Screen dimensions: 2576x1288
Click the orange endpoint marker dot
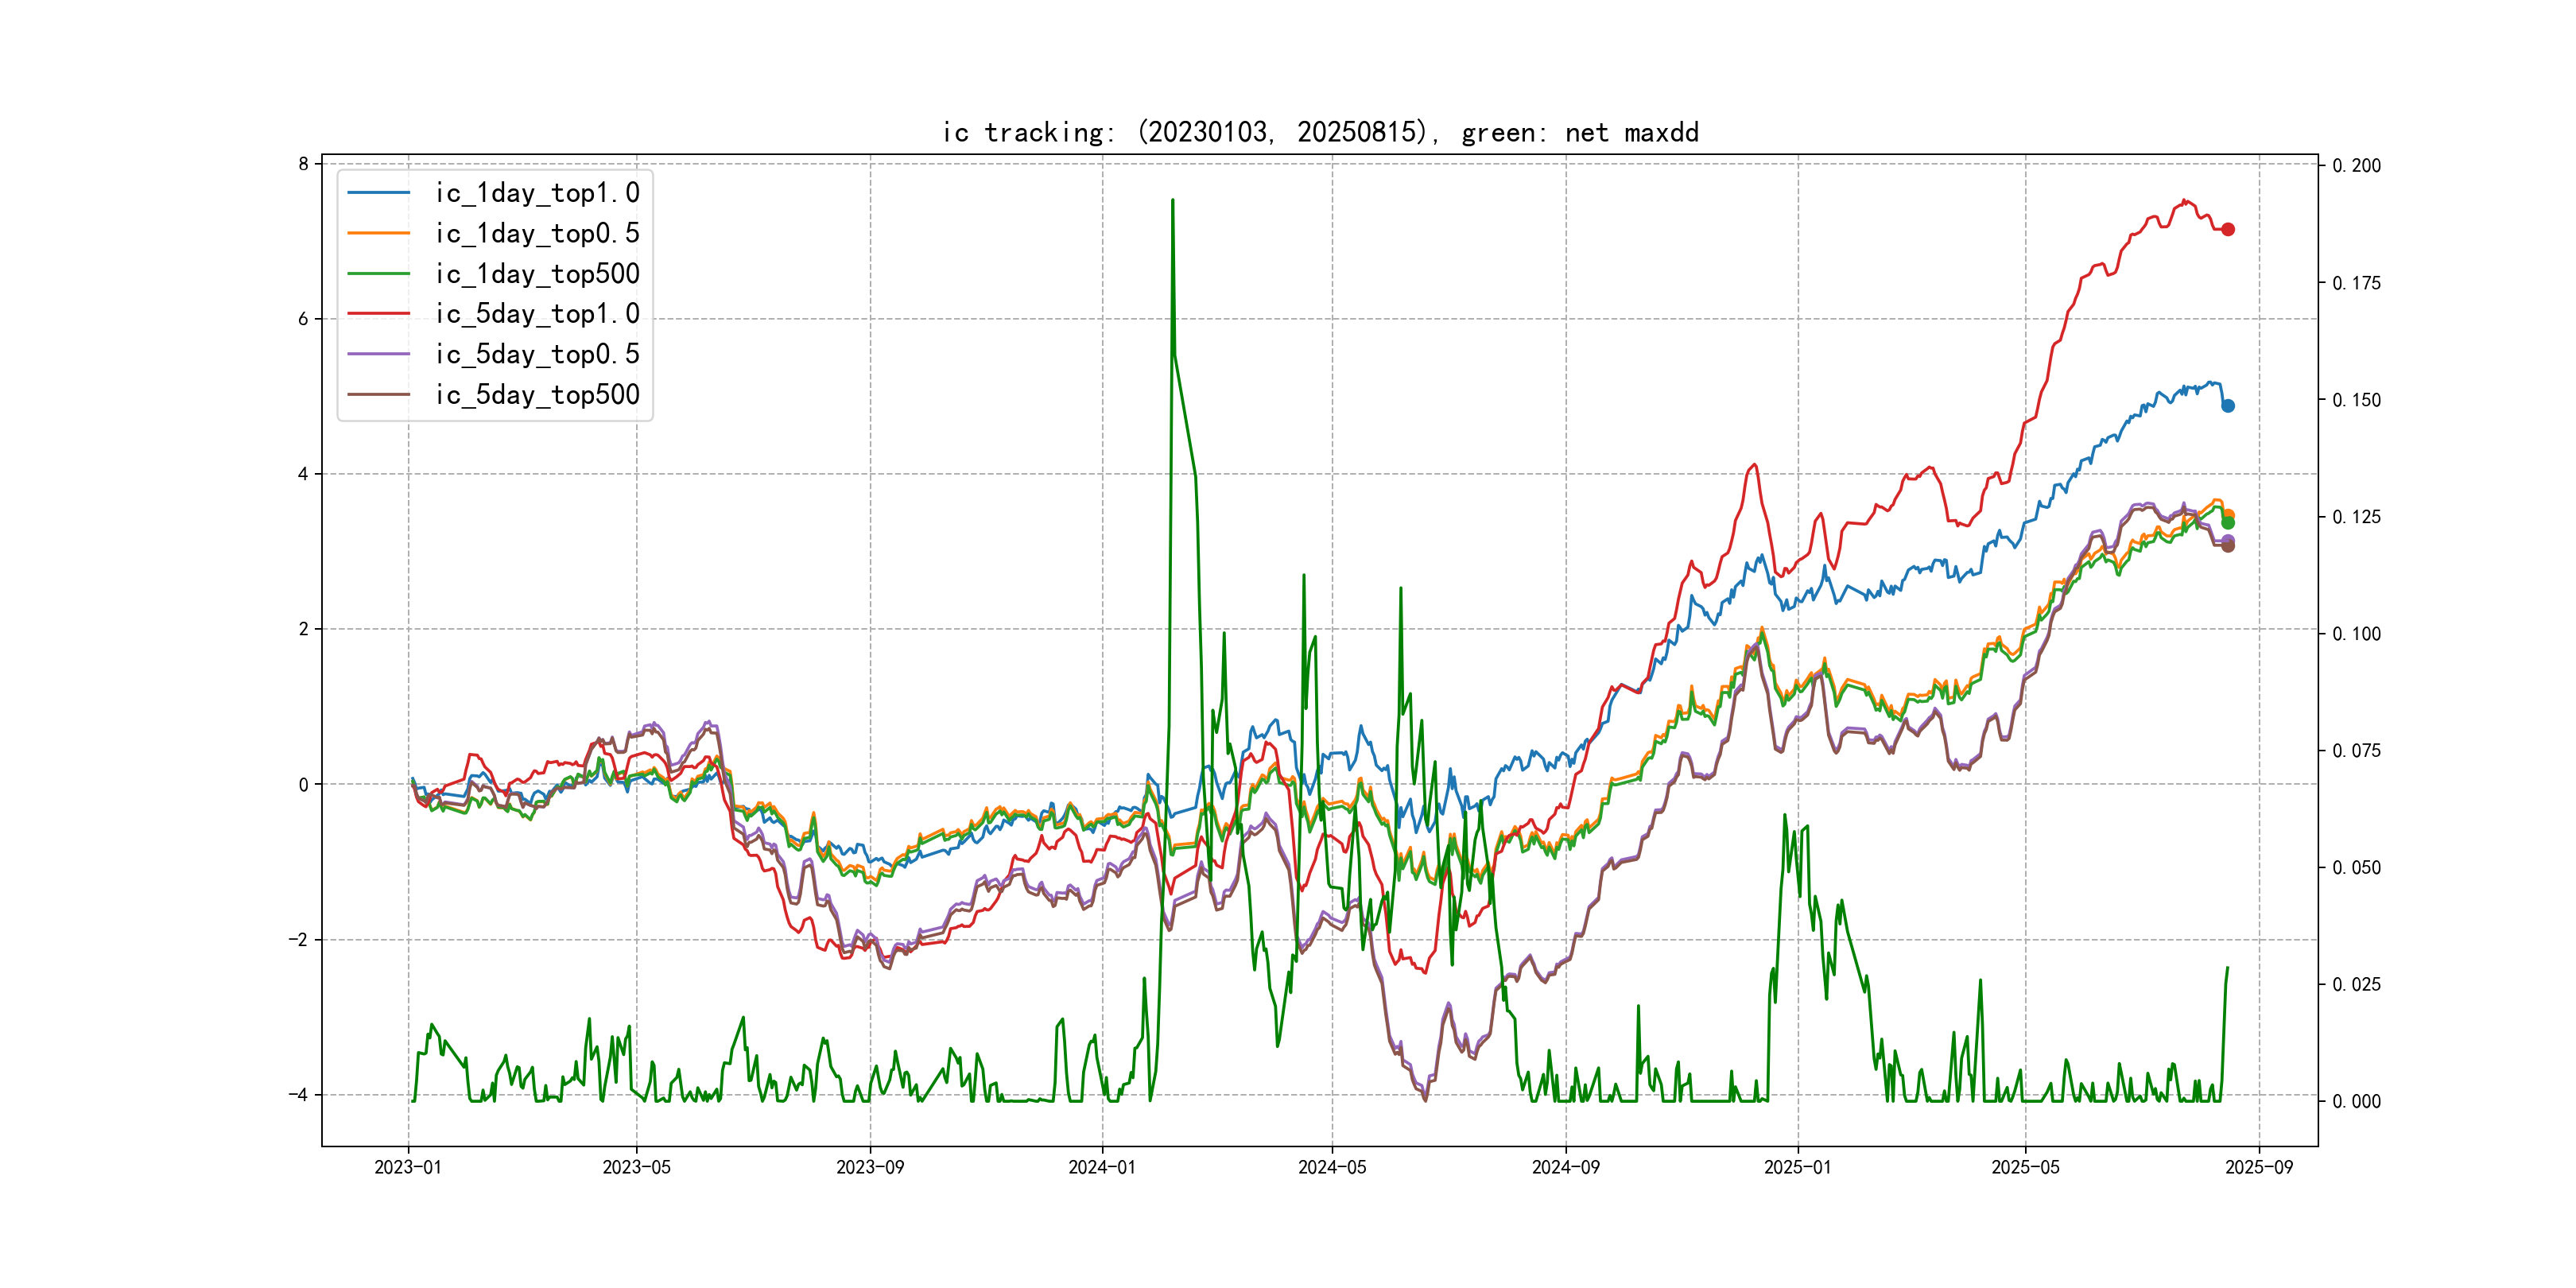tap(2228, 514)
